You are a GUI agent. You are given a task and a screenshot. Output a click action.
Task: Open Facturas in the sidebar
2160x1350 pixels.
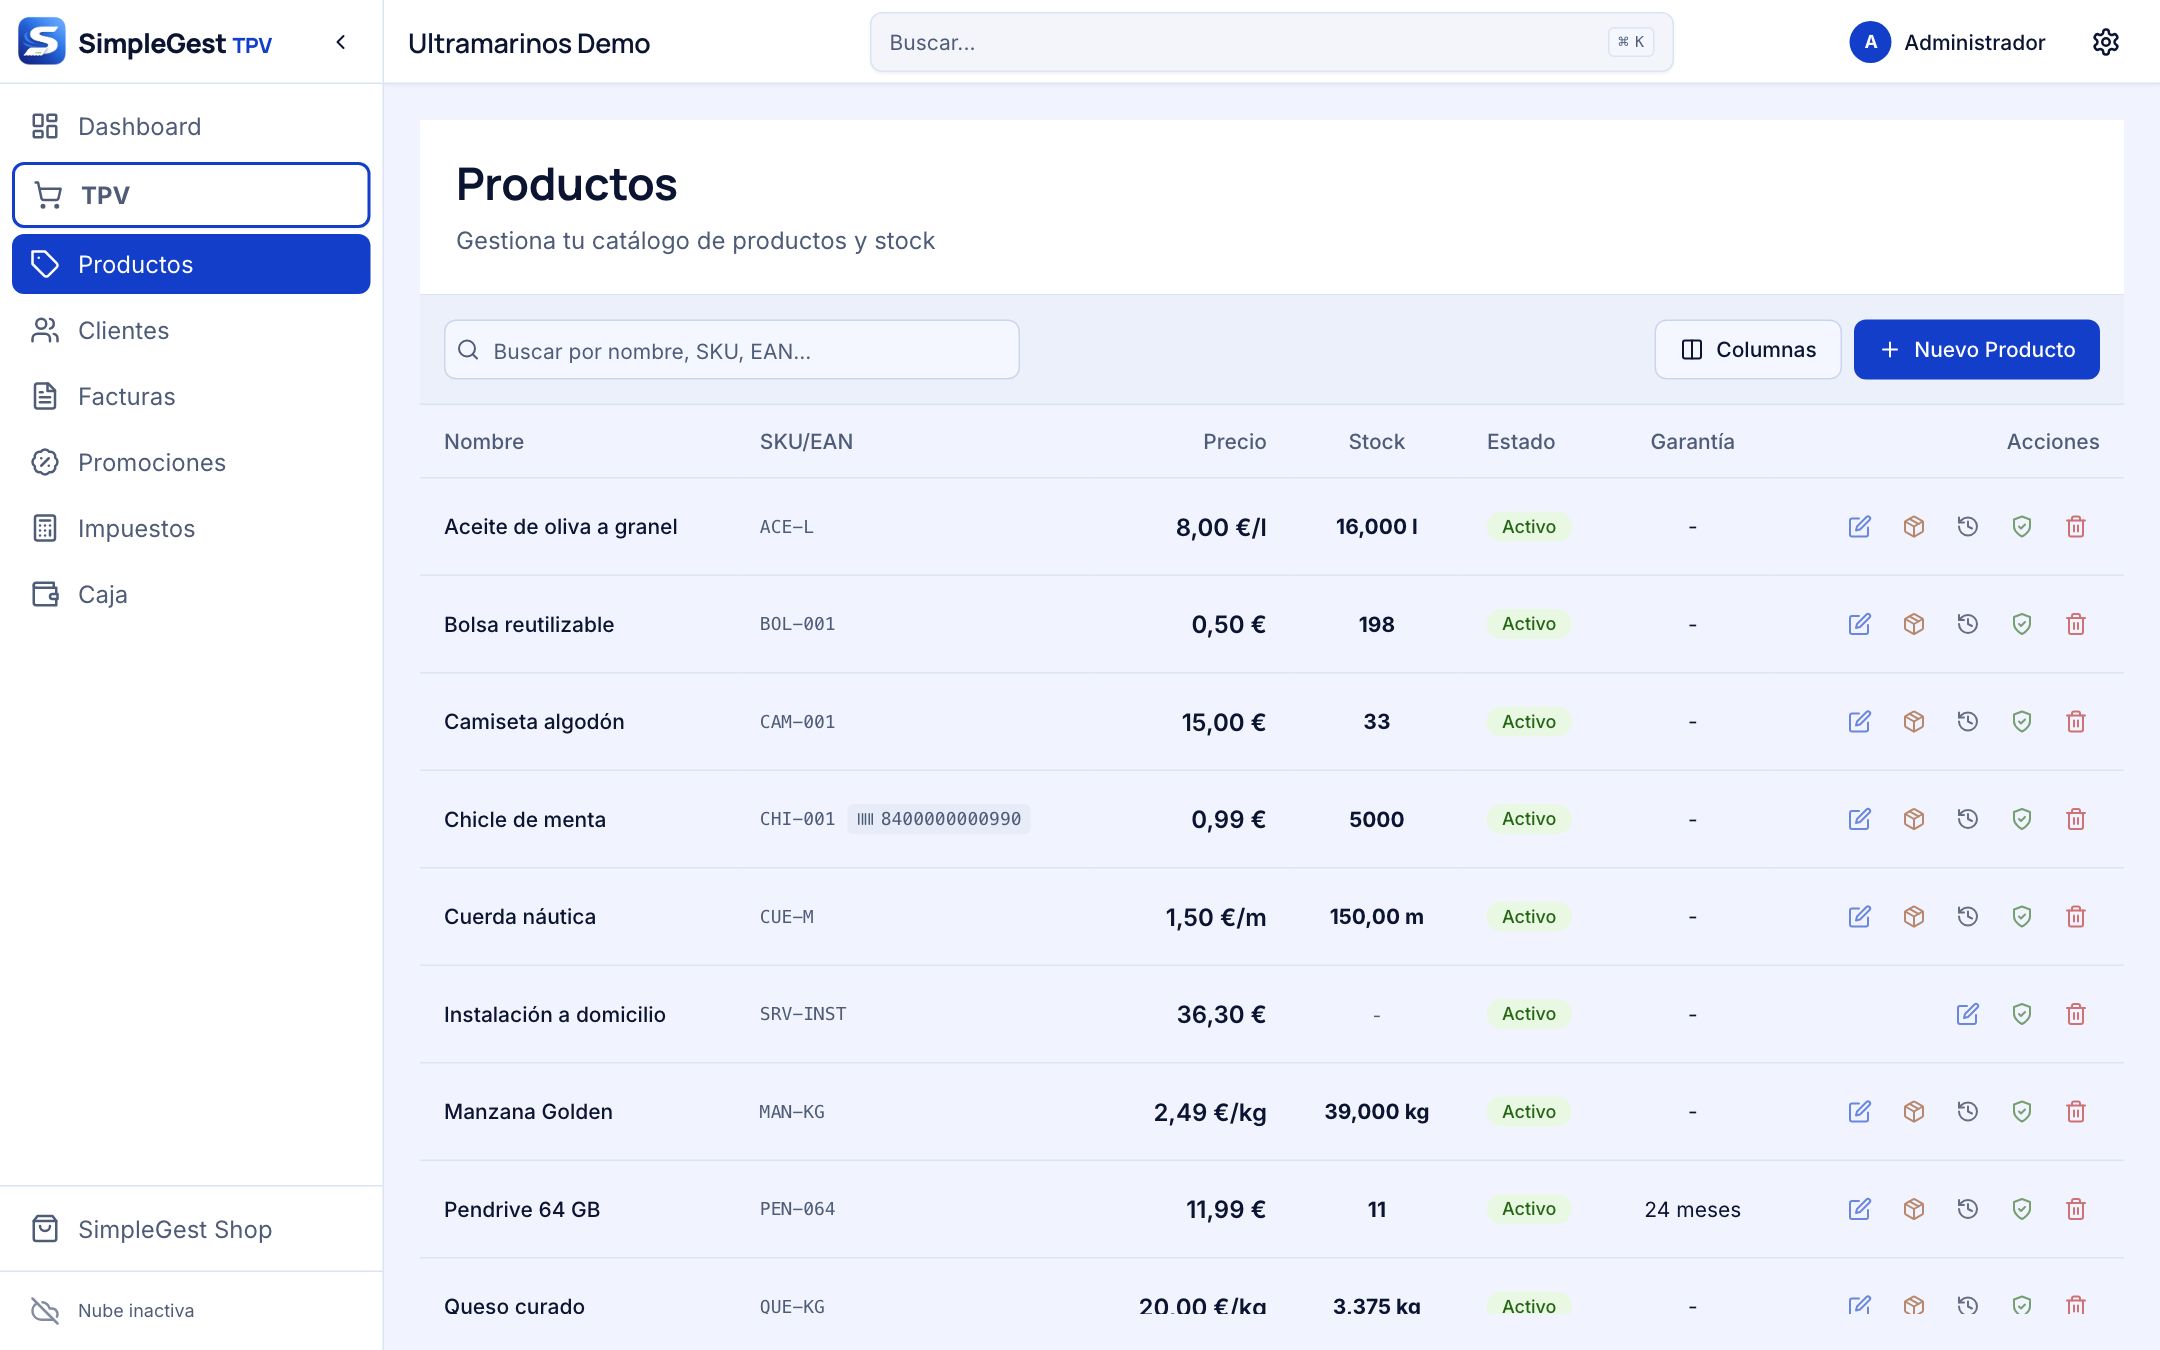[191, 396]
